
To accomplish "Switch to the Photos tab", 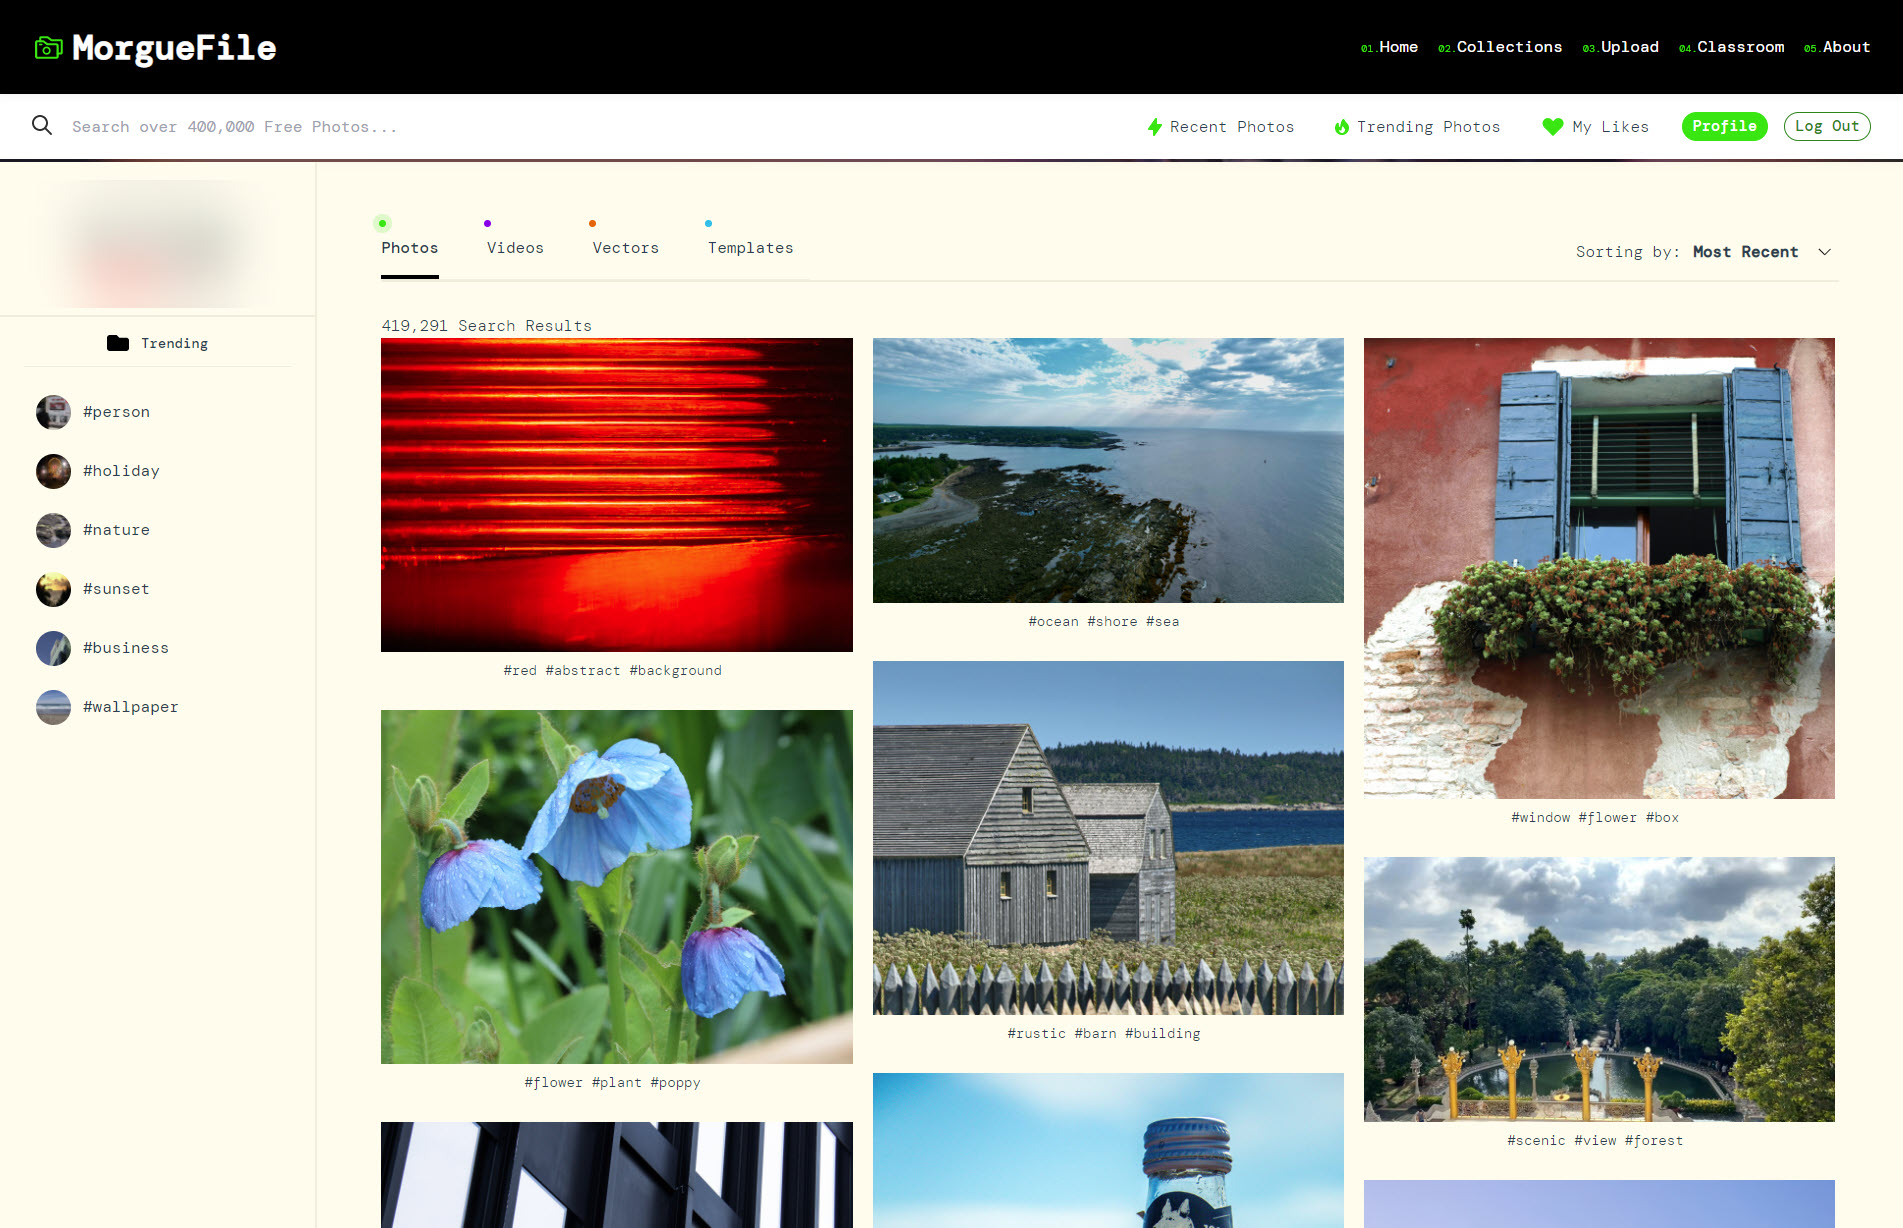I will coord(410,248).
